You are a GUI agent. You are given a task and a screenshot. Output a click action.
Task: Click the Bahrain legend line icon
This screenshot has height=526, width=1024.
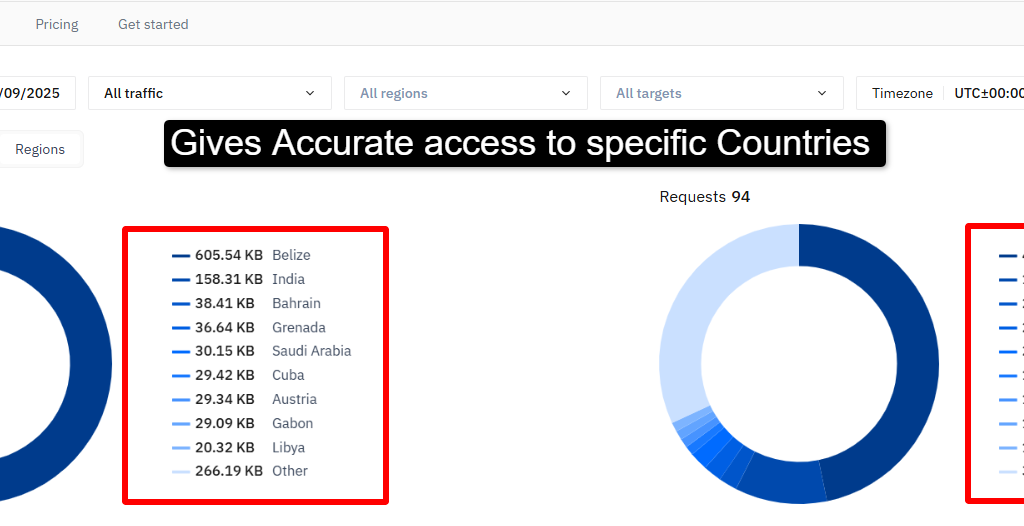point(181,303)
